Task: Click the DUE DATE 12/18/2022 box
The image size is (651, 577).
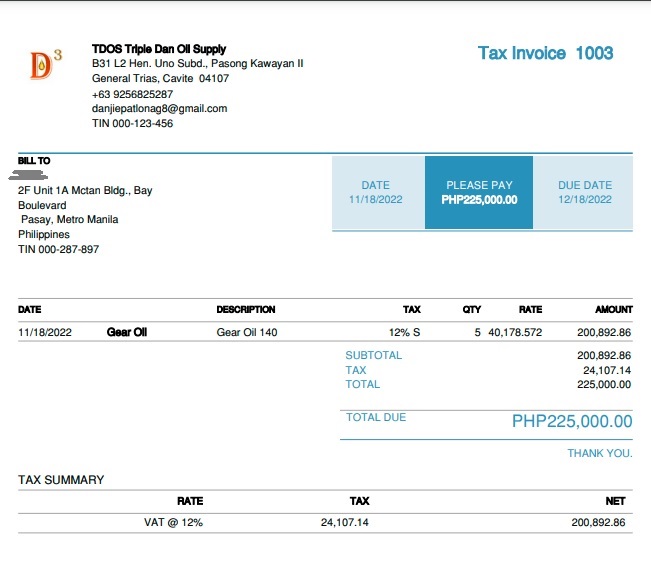Action: click(x=584, y=192)
